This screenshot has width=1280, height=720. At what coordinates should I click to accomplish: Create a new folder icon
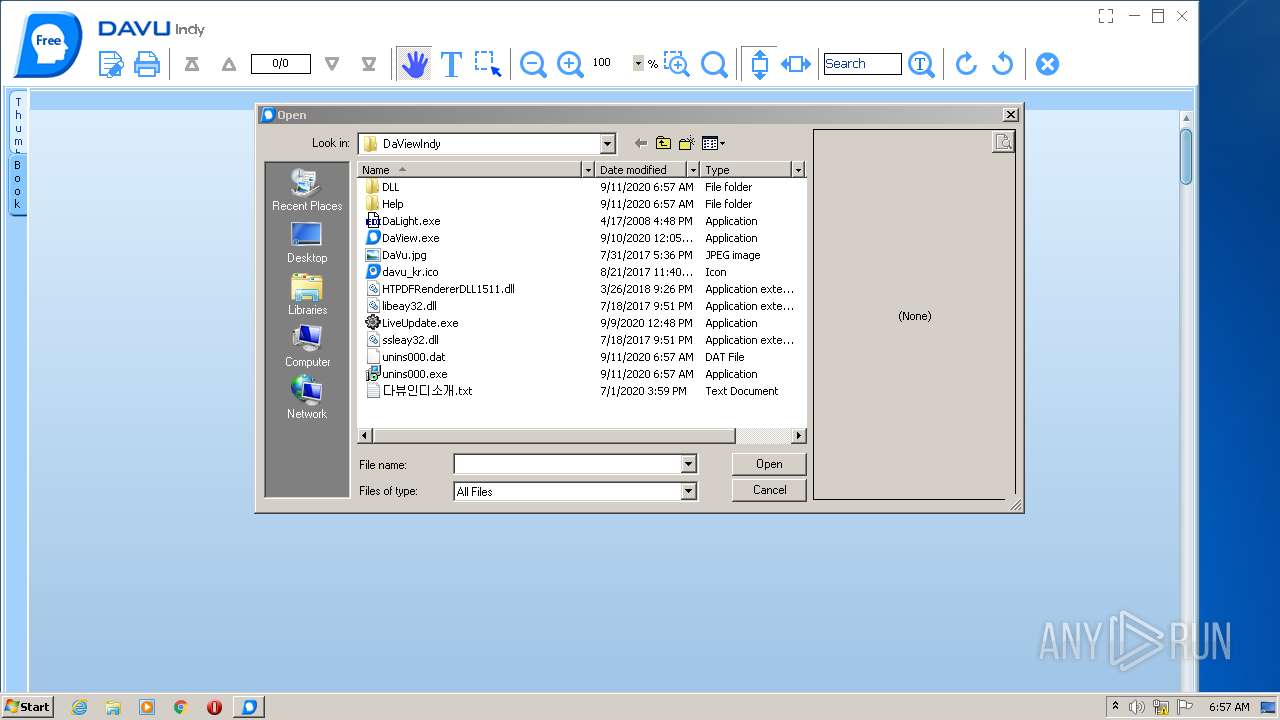686,143
